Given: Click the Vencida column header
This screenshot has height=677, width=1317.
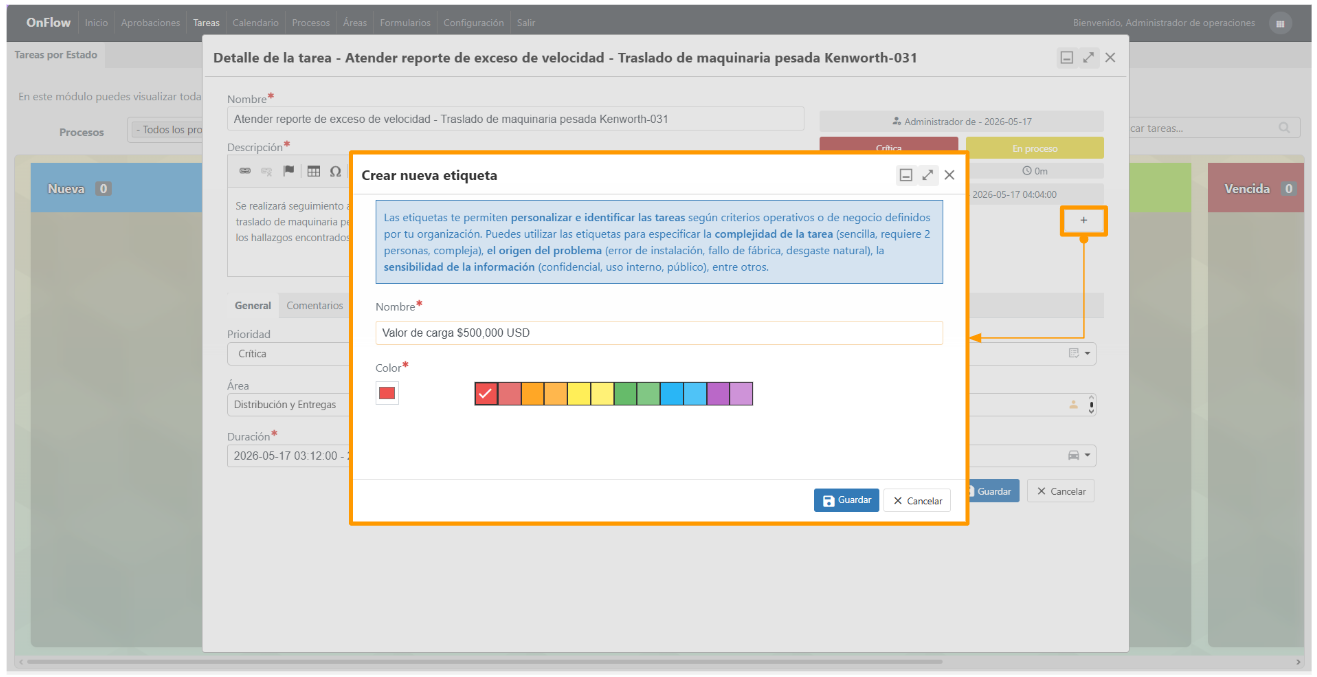Looking at the screenshot, I should pos(1256,188).
